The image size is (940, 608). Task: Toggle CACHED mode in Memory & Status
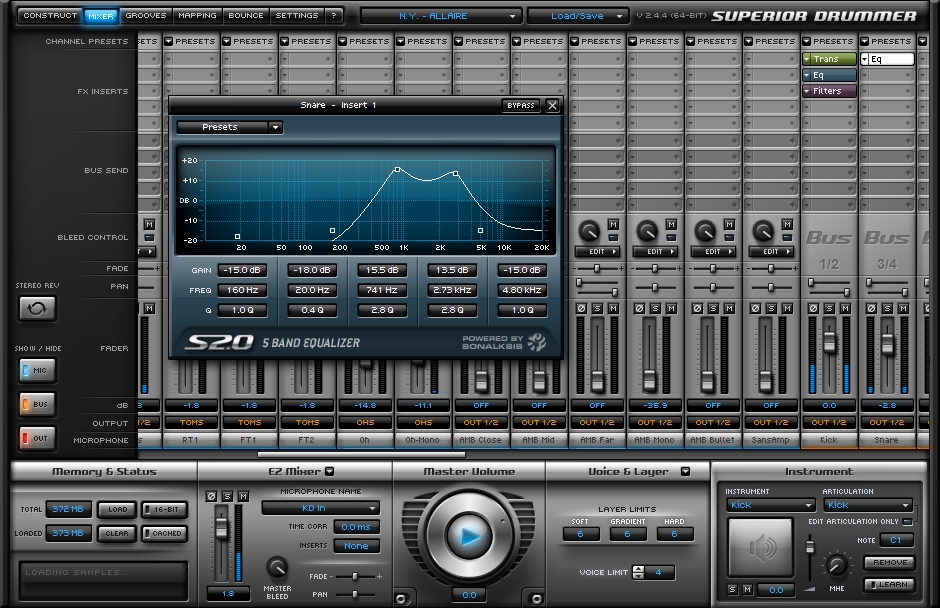coord(165,534)
